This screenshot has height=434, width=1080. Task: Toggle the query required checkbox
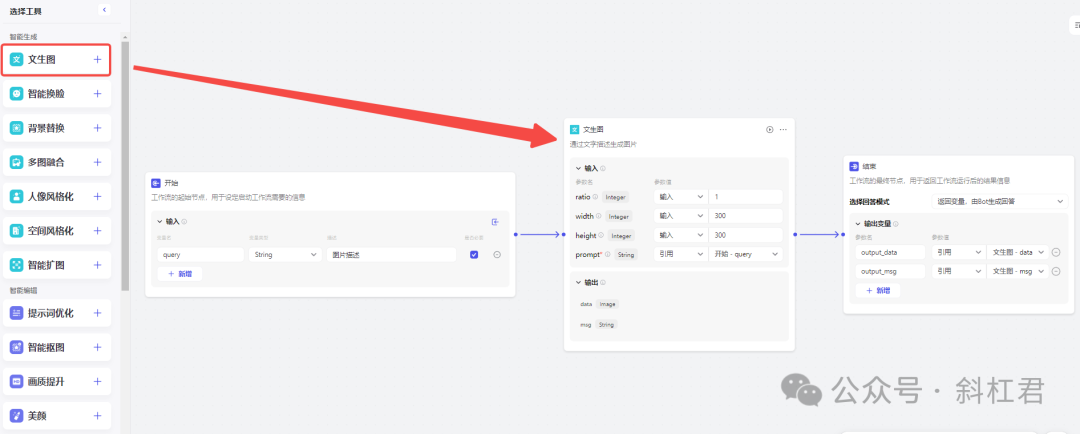tap(474, 255)
